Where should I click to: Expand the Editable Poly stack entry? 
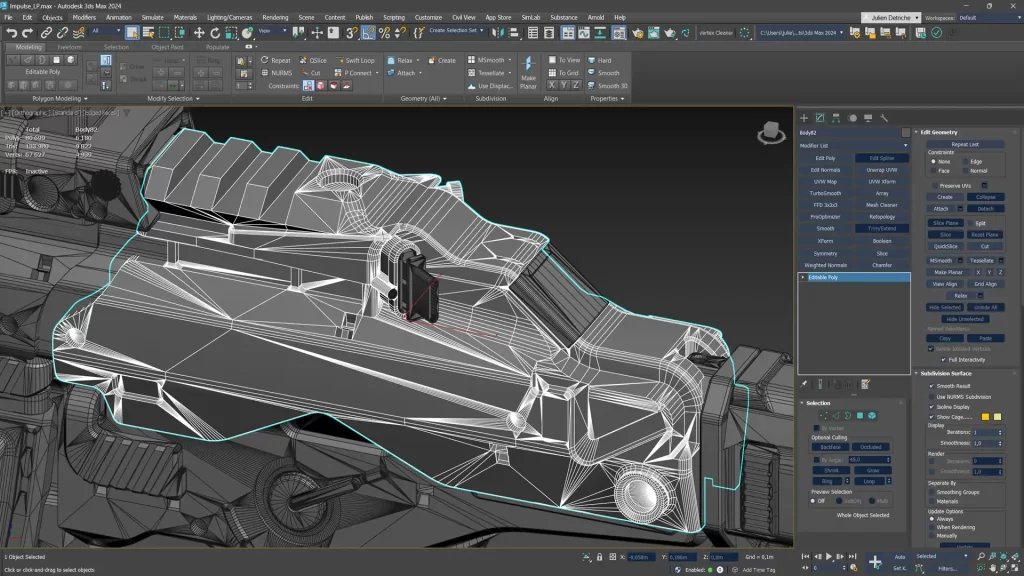pyautogui.click(x=803, y=277)
